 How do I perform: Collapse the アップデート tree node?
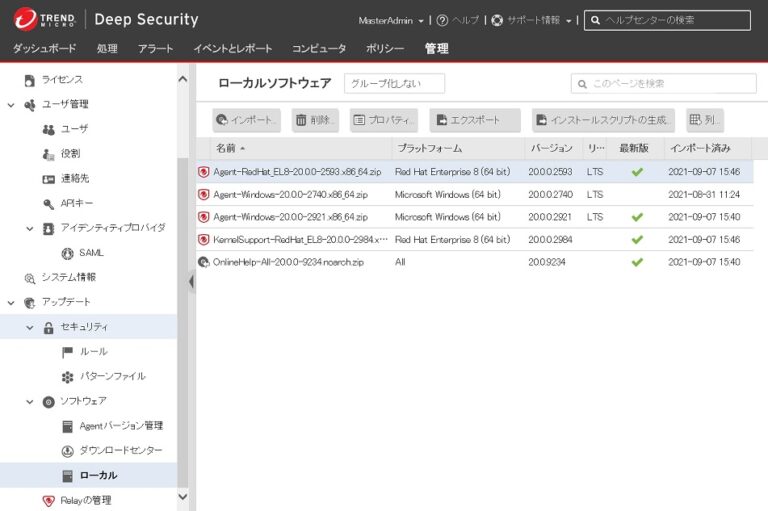coord(11,303)
